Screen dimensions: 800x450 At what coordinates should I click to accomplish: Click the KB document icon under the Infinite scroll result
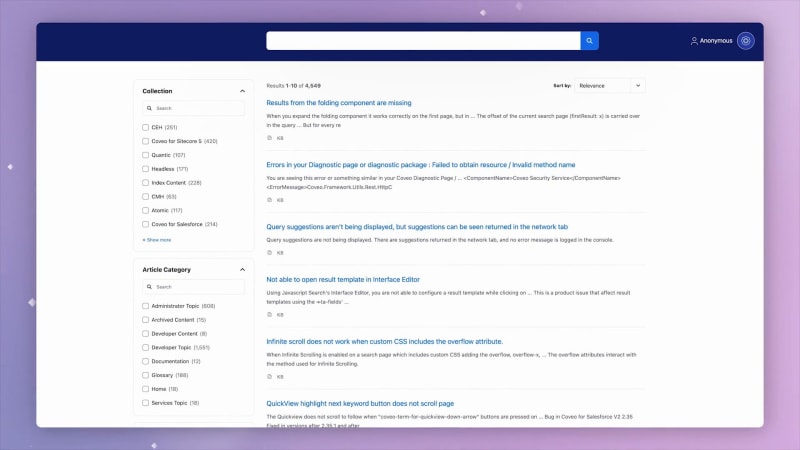click(269, 377)
